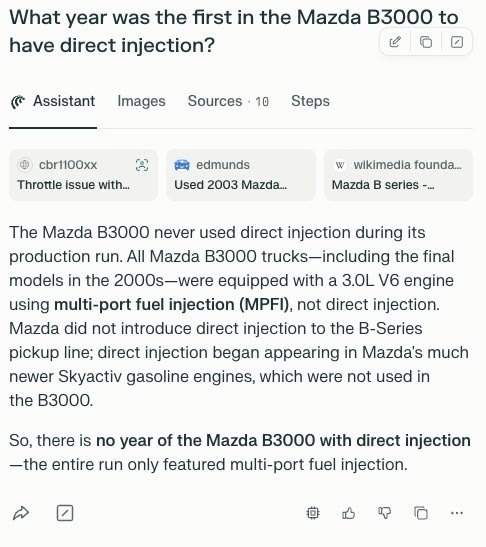486x547 pixels.
Task: Click the focus icon on the cbr1100xx card
Action: tap(142, 165)
